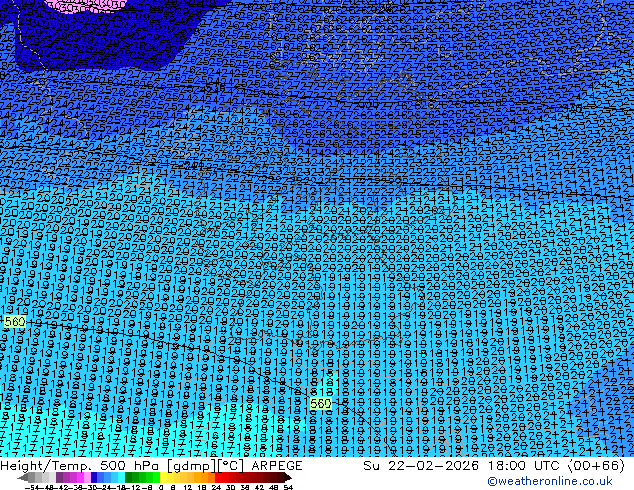
Task: Click the pink cold region at top-left of map
Action: (x=85, y=5)
